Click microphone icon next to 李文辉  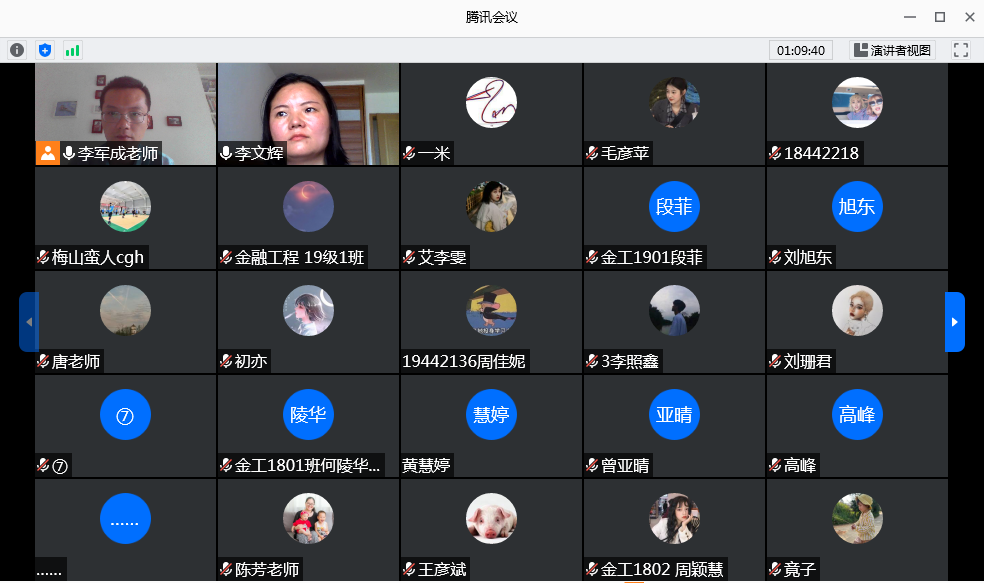tap(226, 153)
